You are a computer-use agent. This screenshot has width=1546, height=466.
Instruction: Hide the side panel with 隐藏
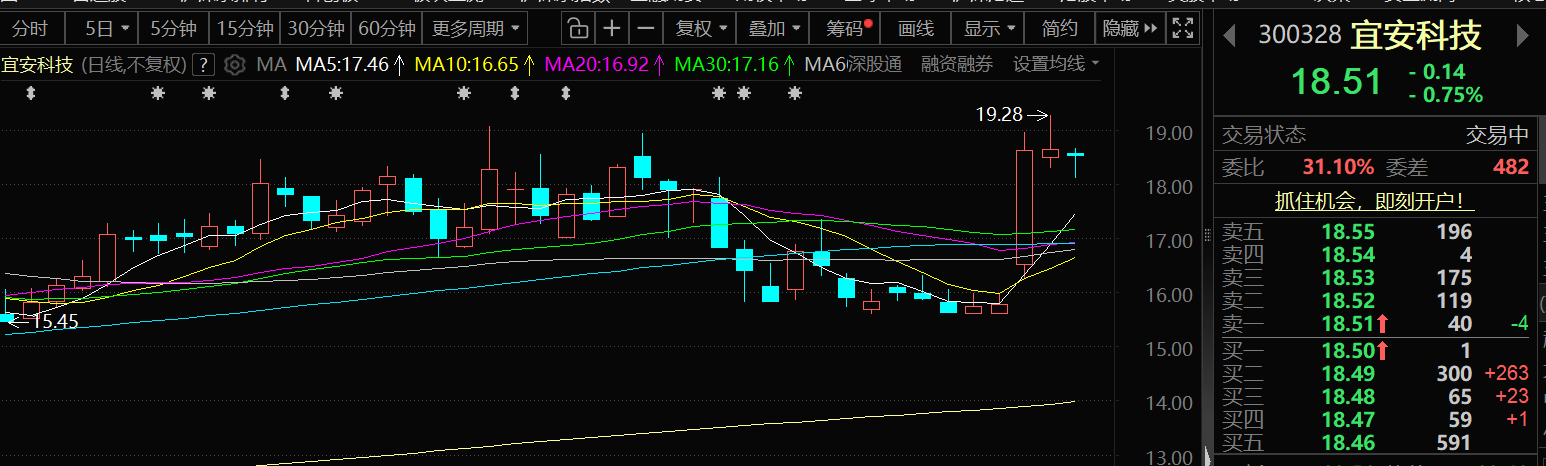(1130, 28)
